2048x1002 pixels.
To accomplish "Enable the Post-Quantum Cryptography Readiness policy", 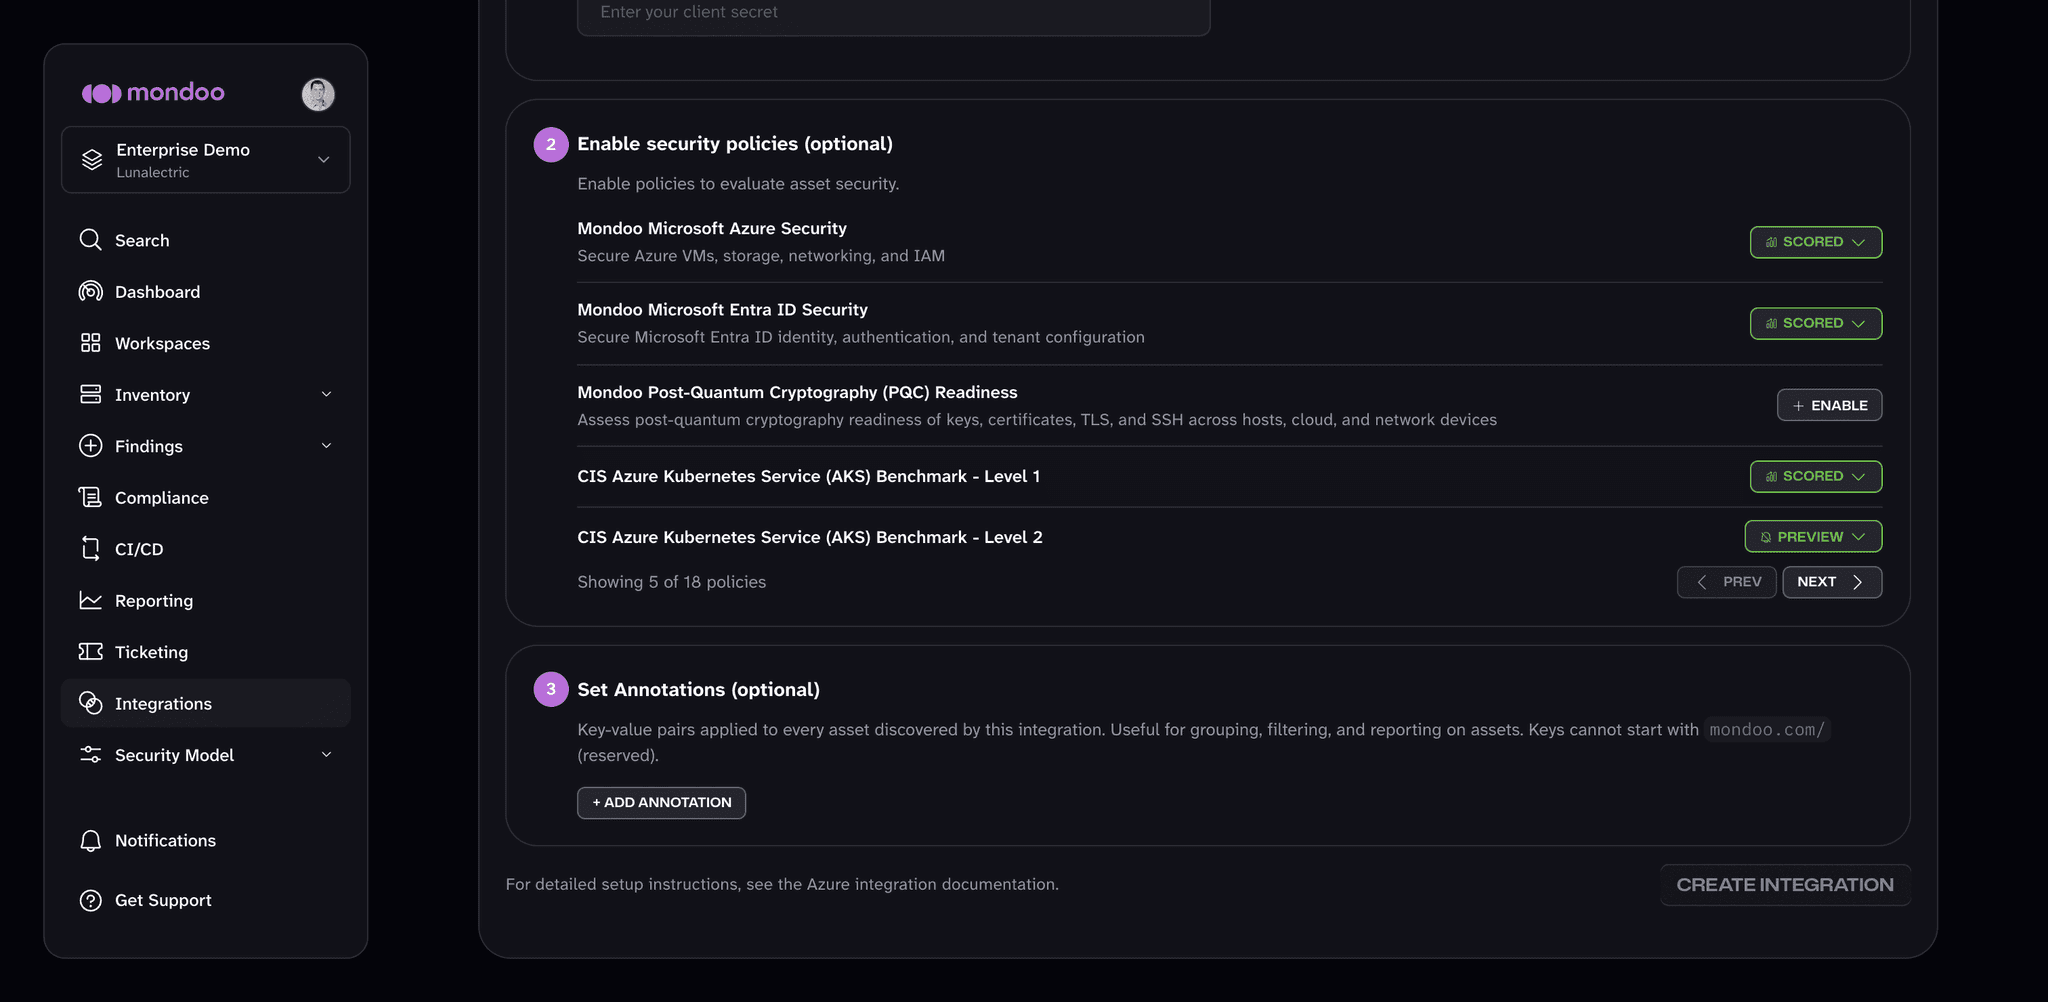I will pyautogui.click(x=1829, y=405).
